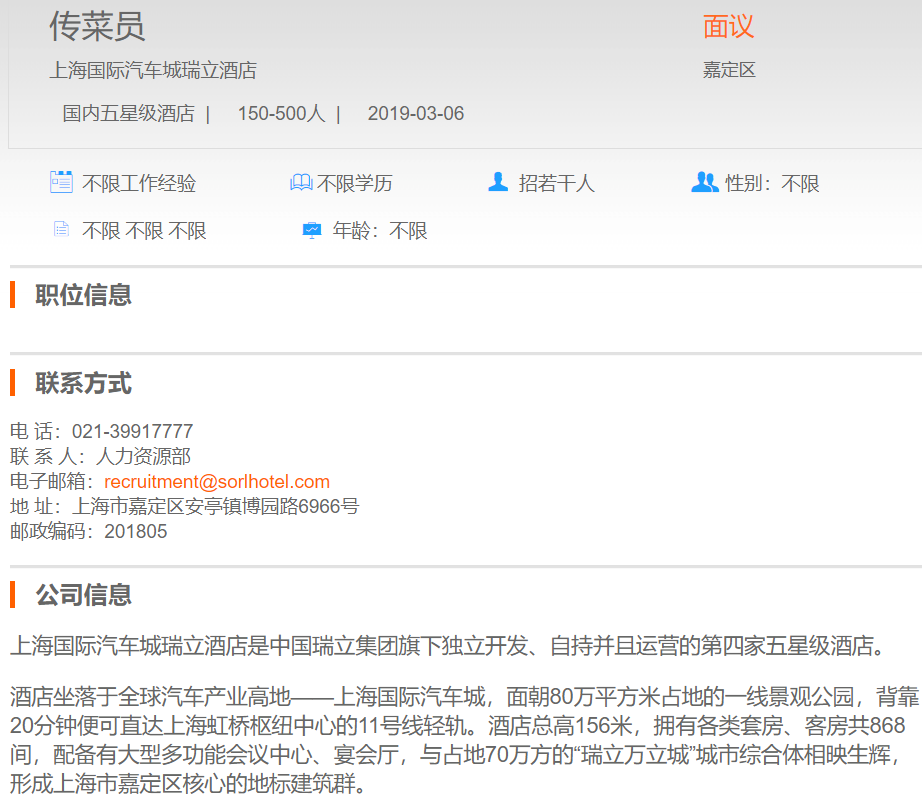This screenshot has width=922, height=809.
Task: Click the 职位信息 section heading
Action: [84, 295]
